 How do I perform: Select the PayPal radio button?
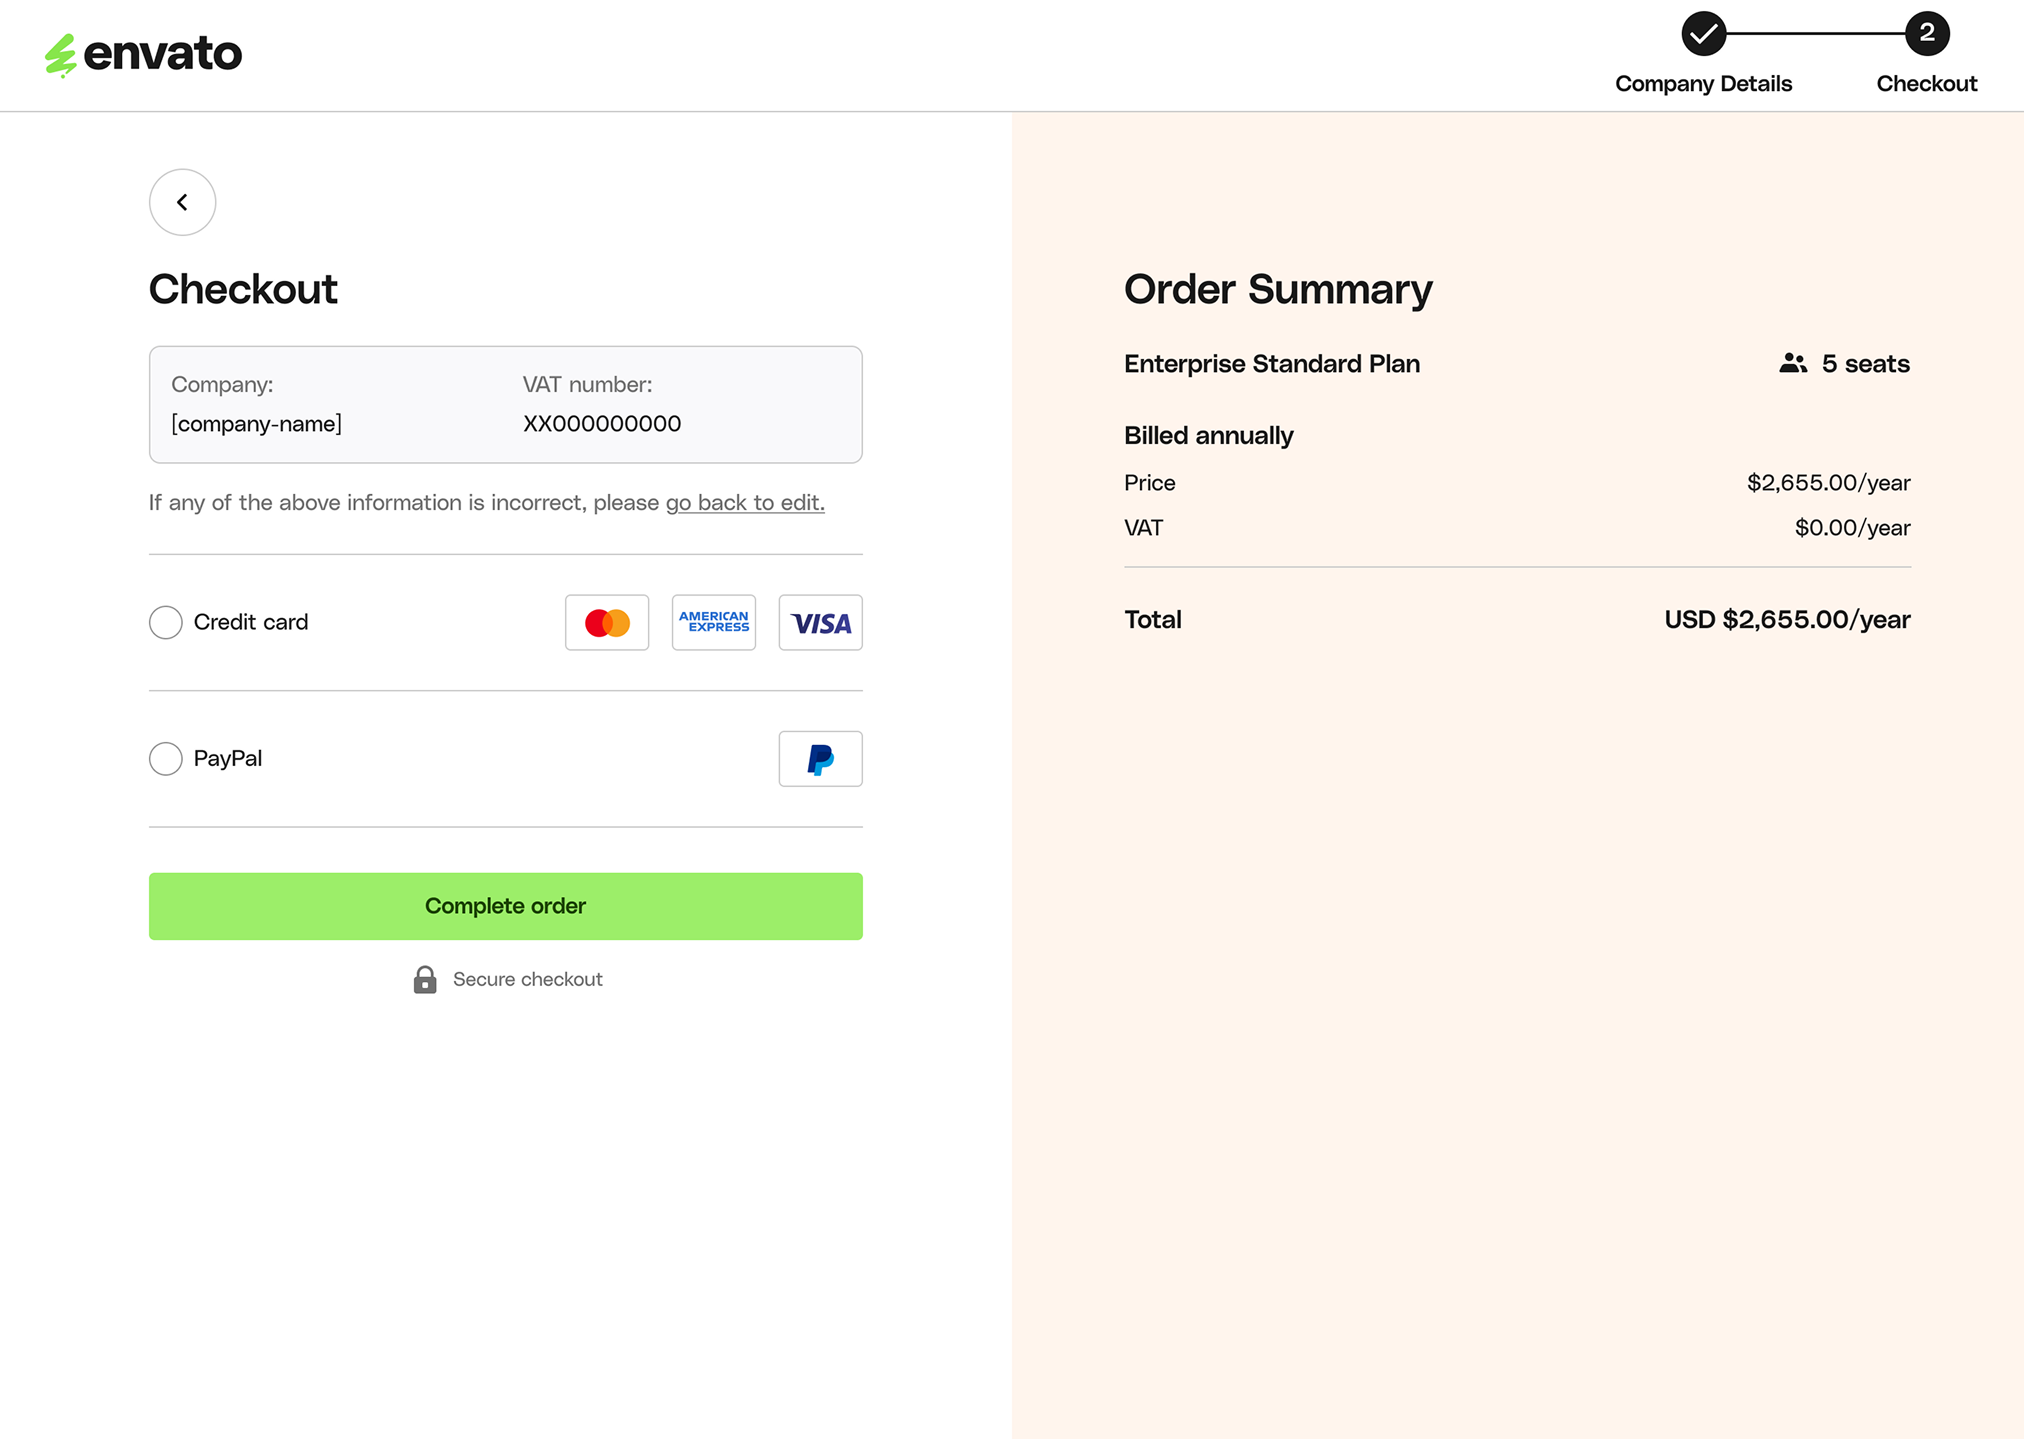click(166, 759)
